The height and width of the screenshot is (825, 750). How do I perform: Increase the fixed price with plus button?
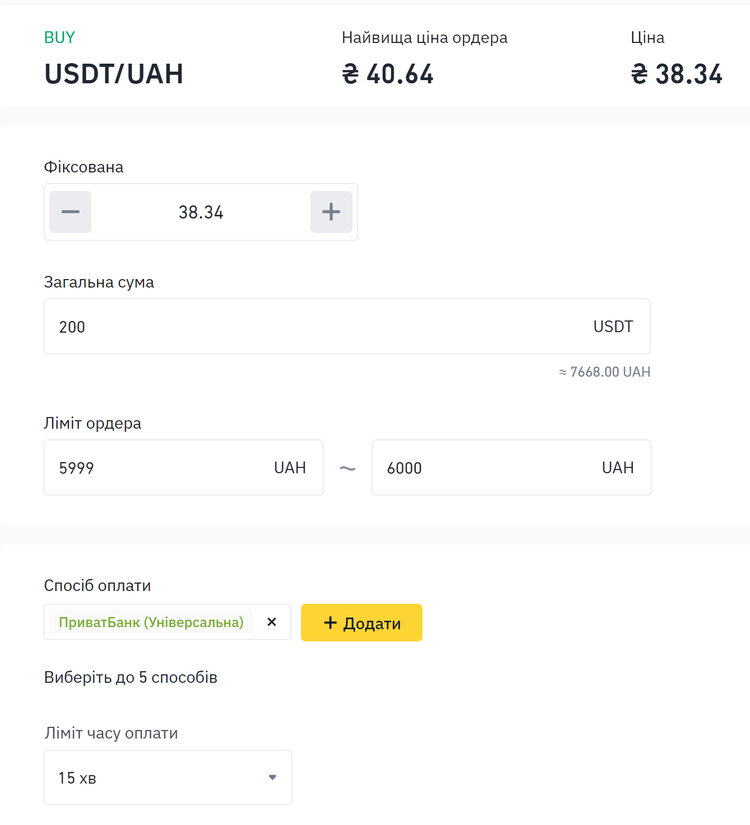point(331,212)
